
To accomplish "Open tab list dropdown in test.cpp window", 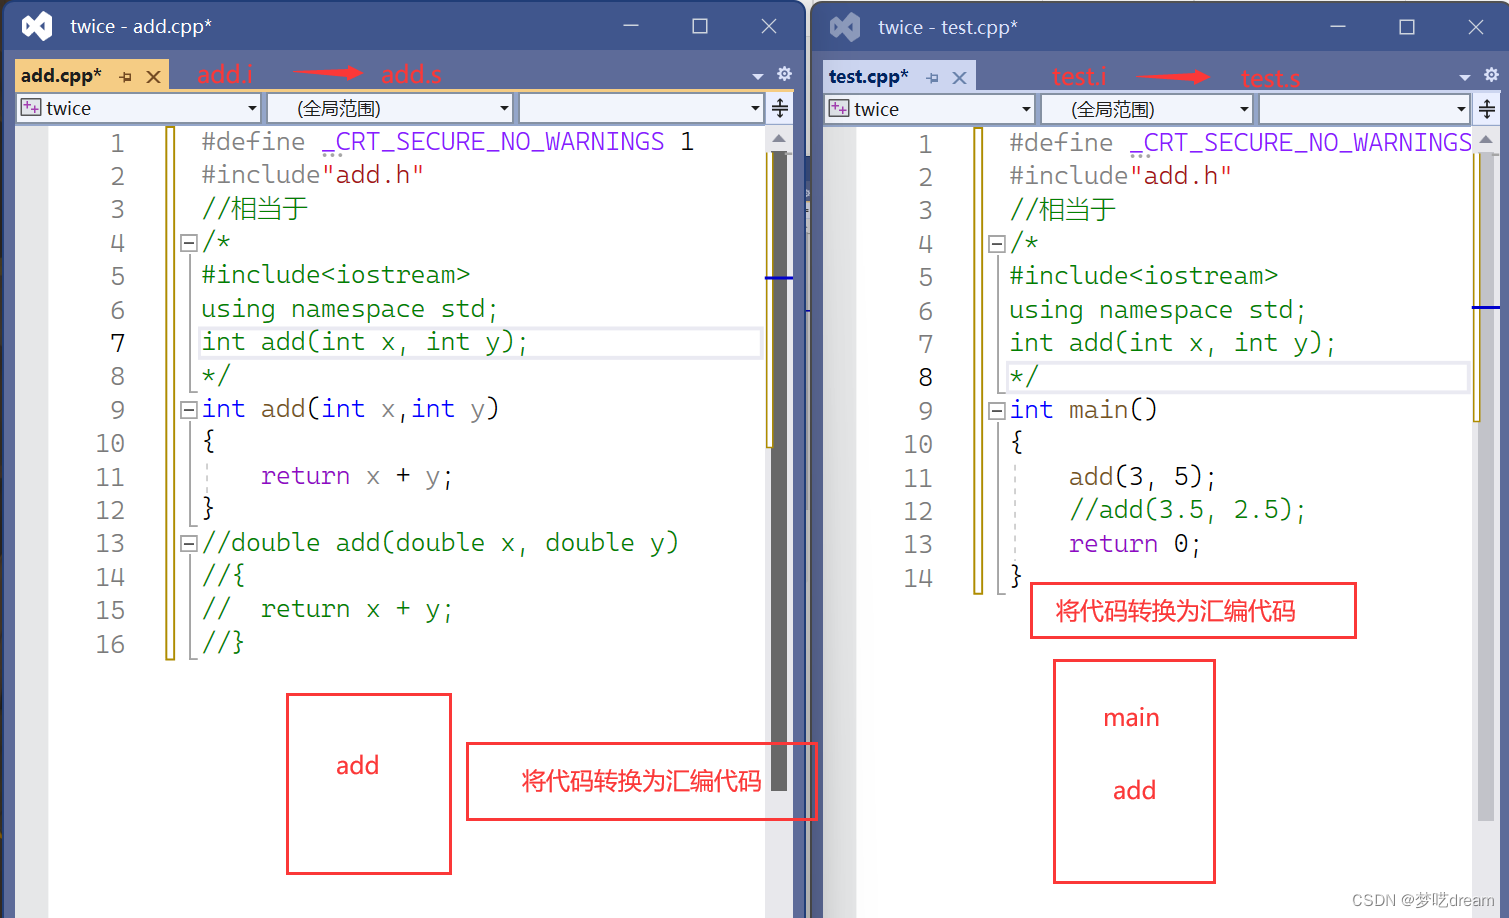I will [x=1465, y=77].
